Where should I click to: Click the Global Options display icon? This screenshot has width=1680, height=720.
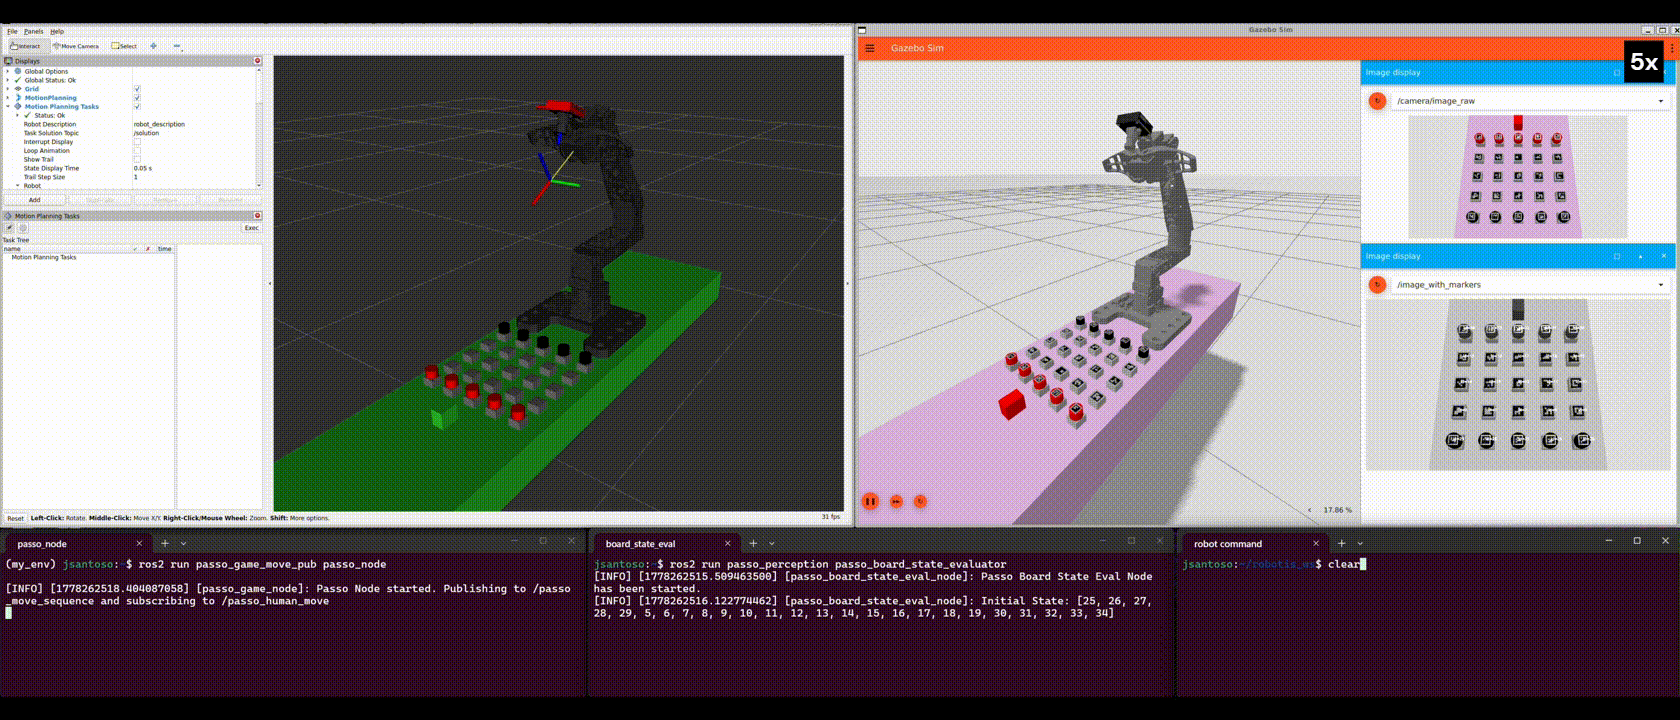click(x=18, y=72)
